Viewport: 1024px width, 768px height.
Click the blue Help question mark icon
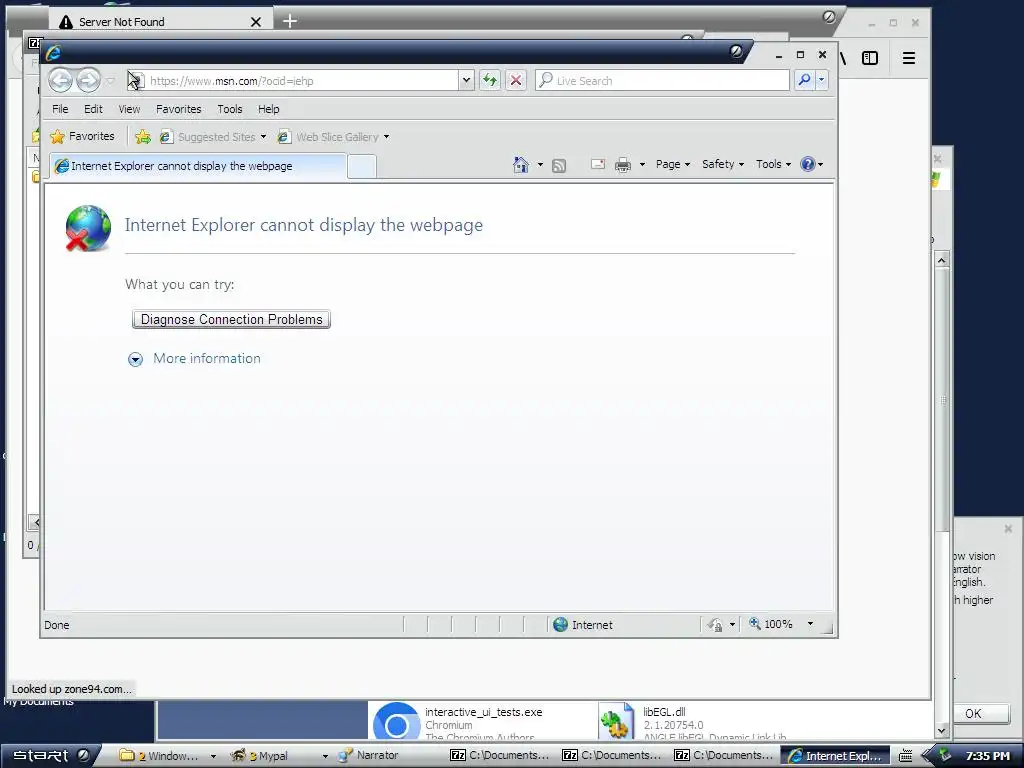coord(808,165)
